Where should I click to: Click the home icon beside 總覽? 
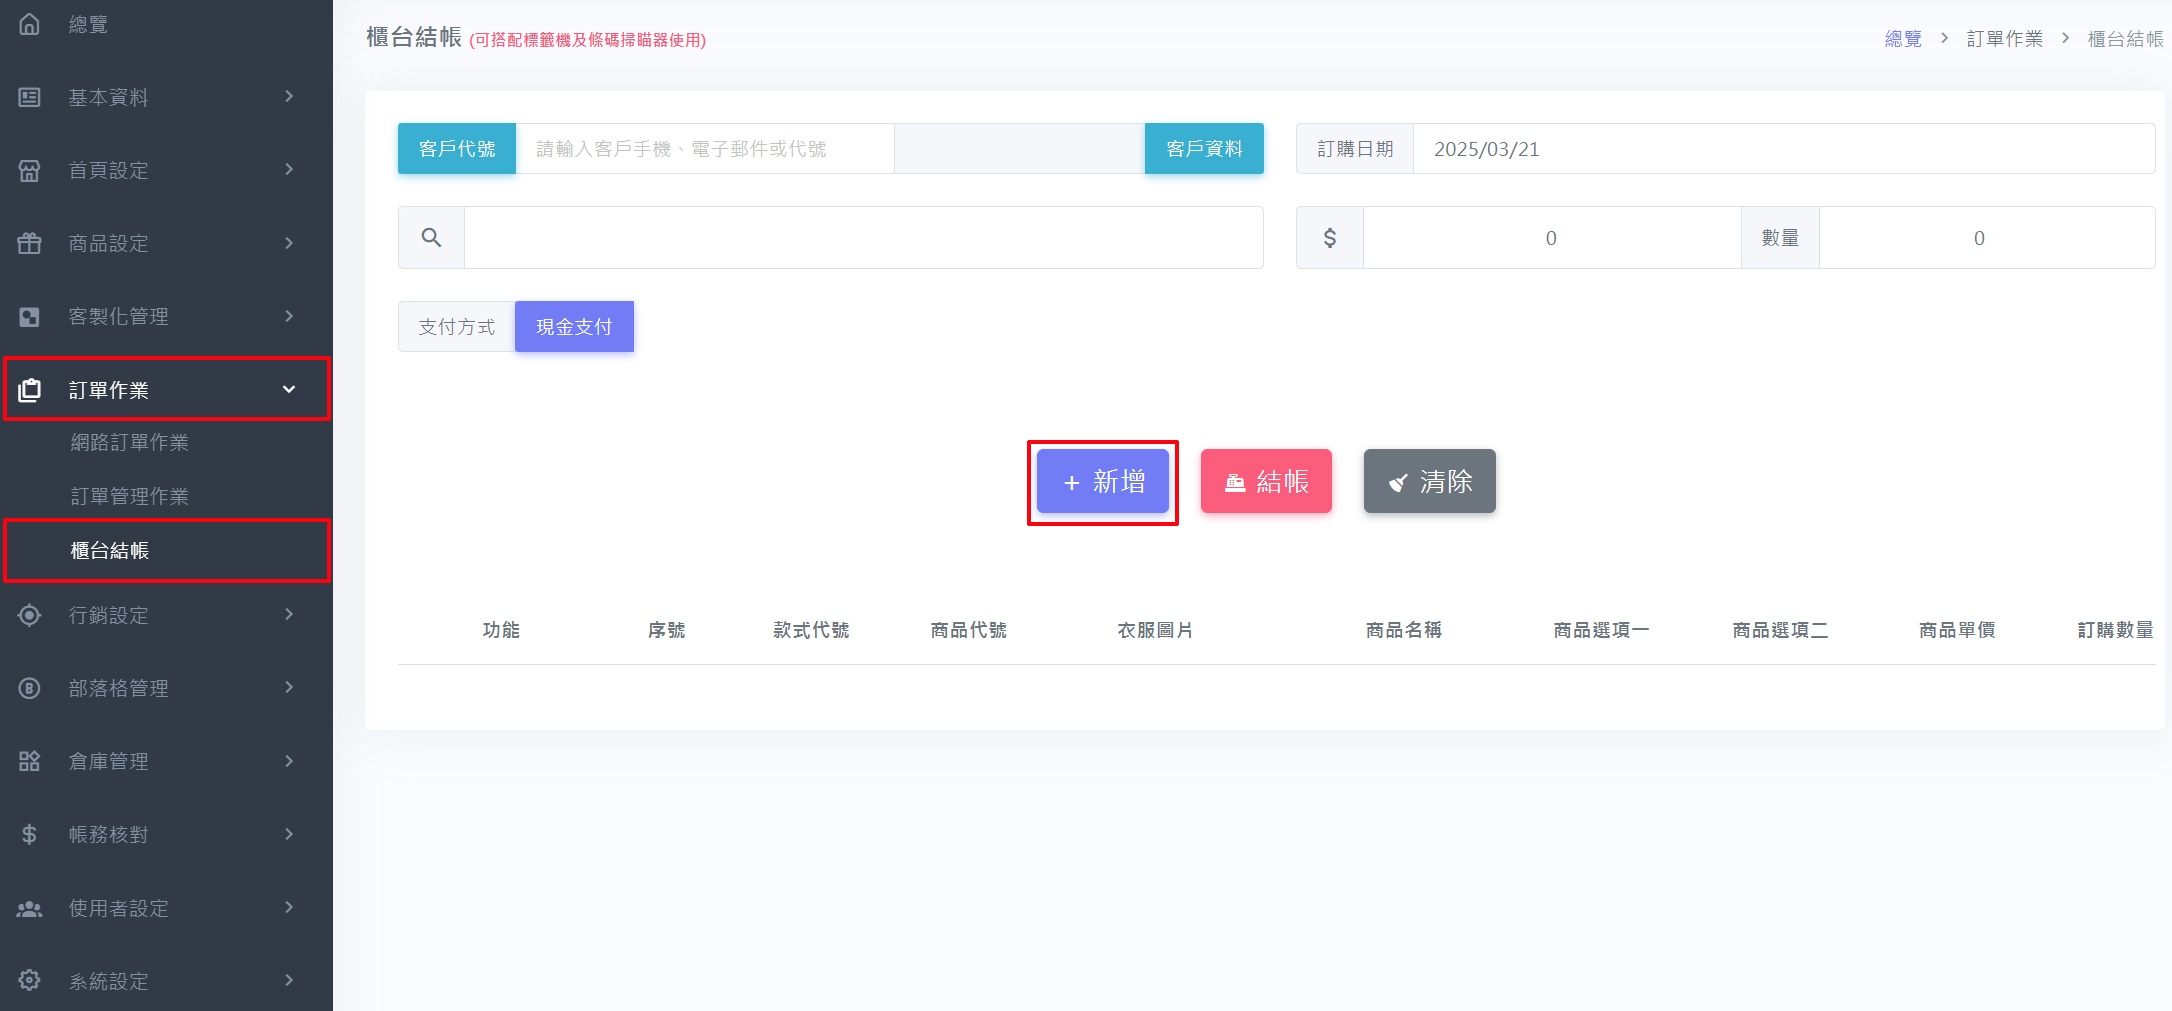tap(30, 24)
